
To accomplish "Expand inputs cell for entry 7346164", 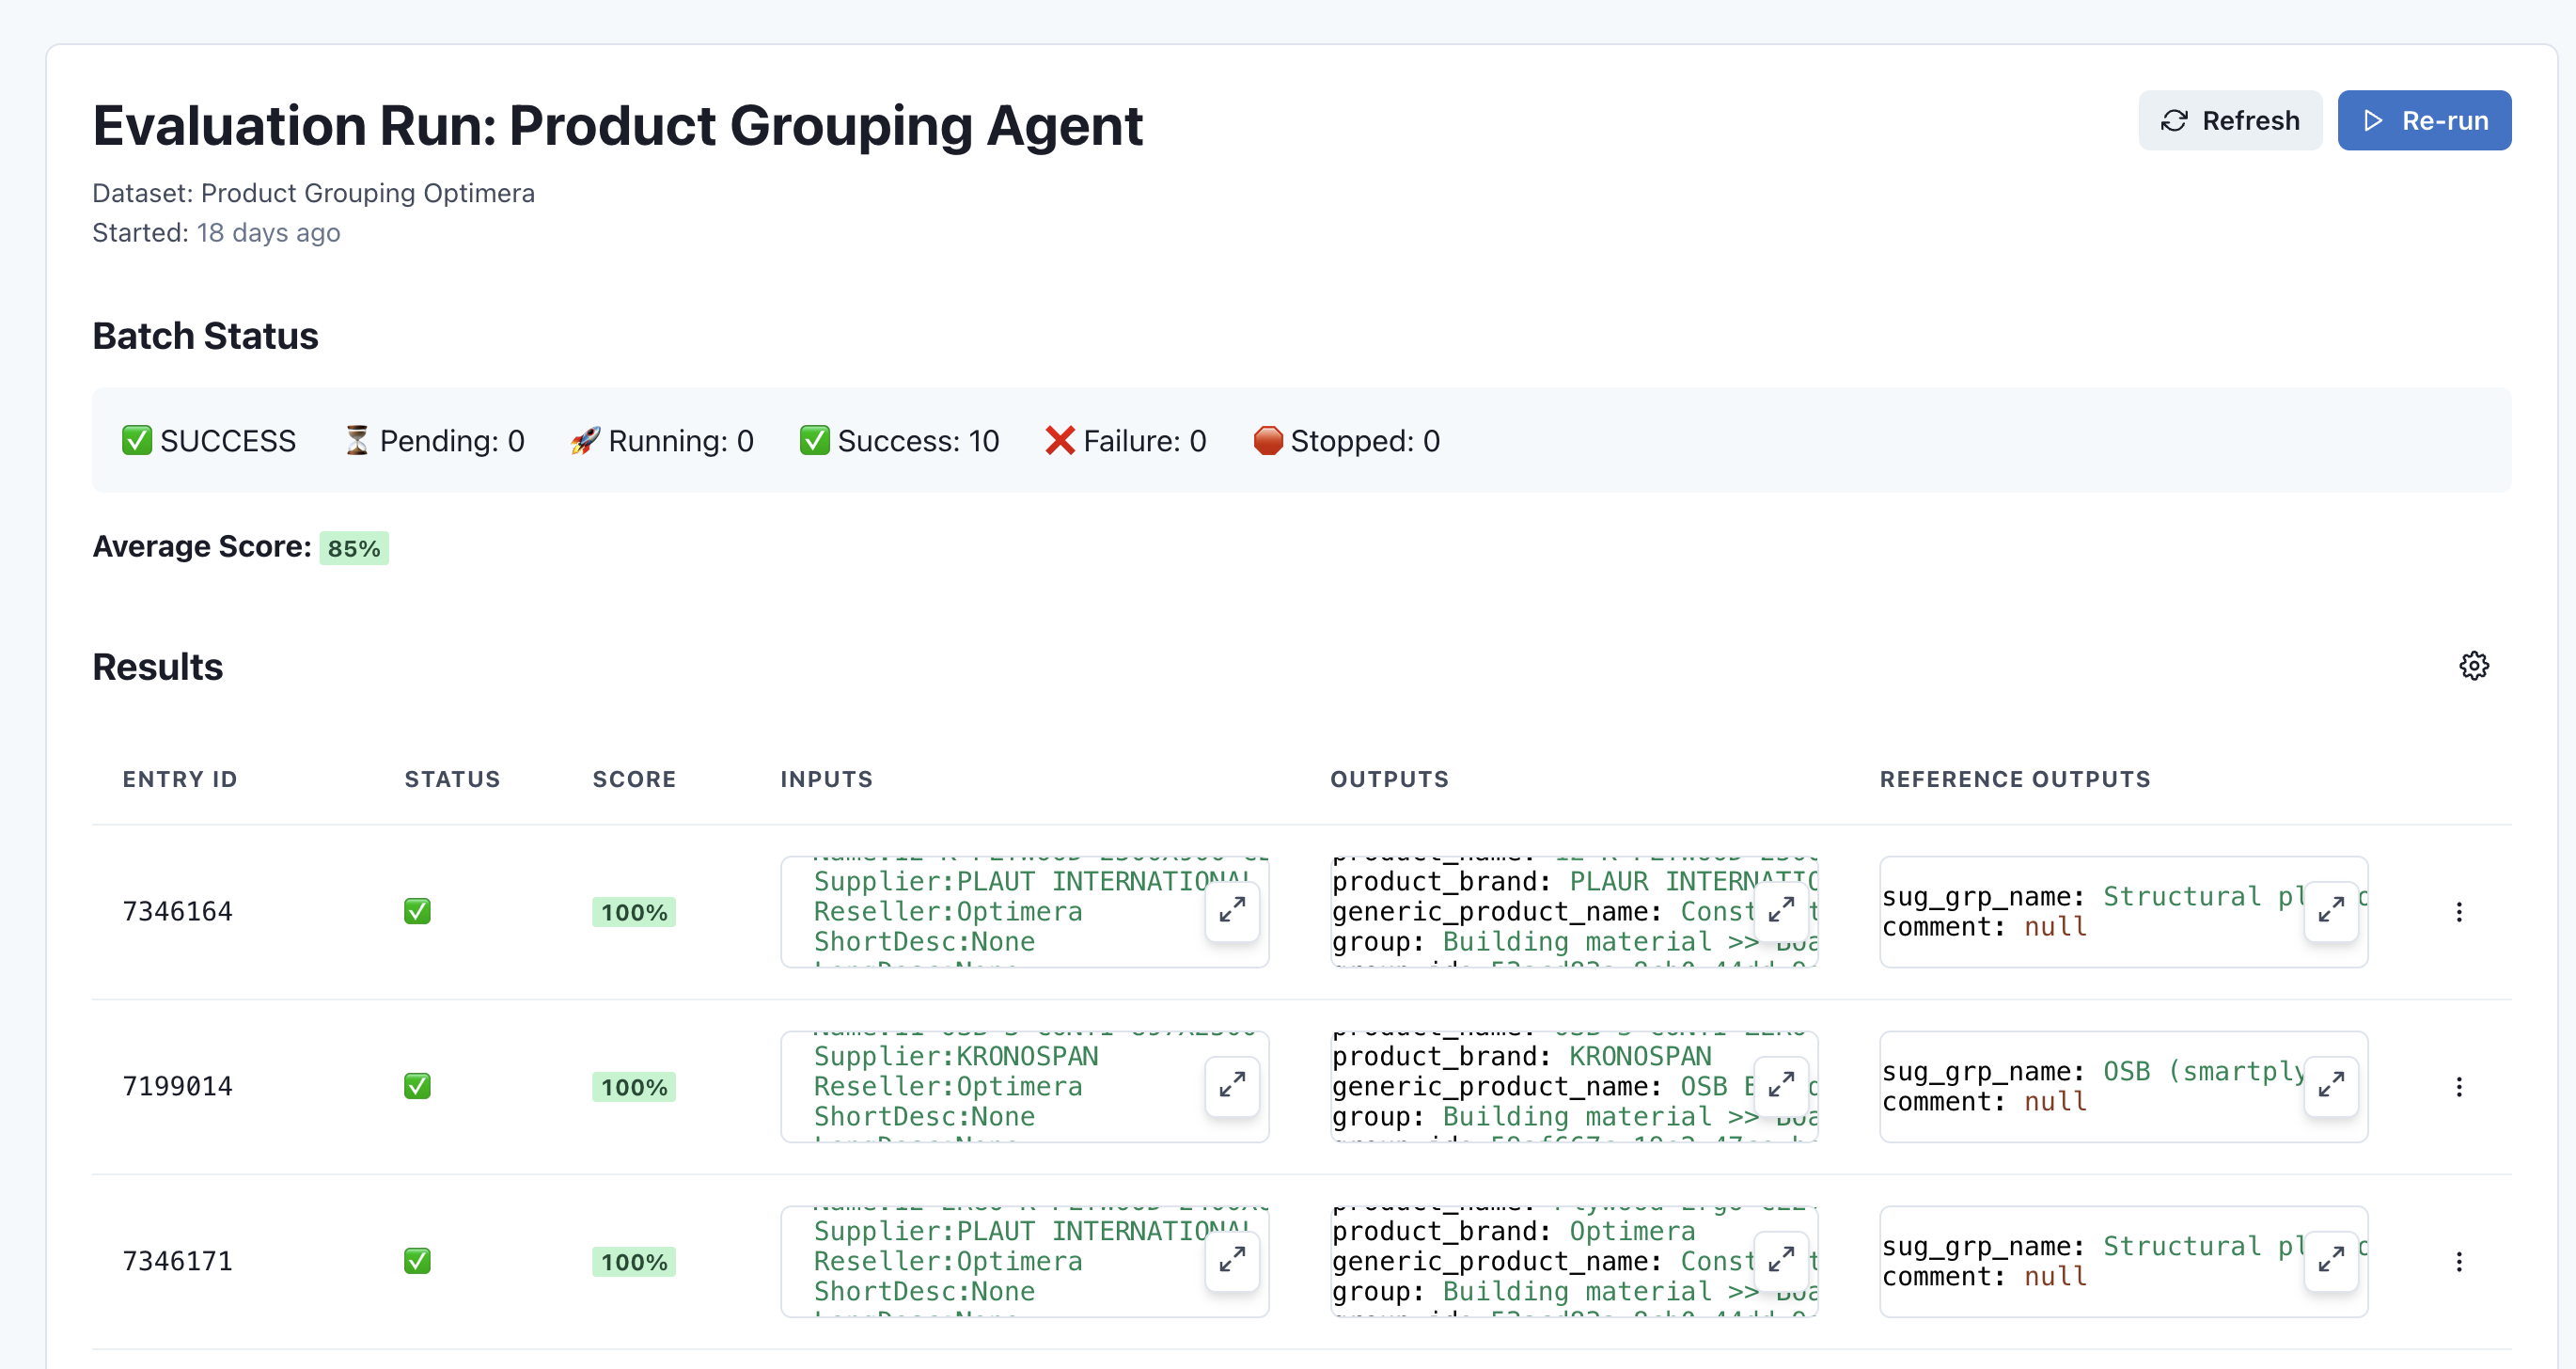I will coord(1232,911).
